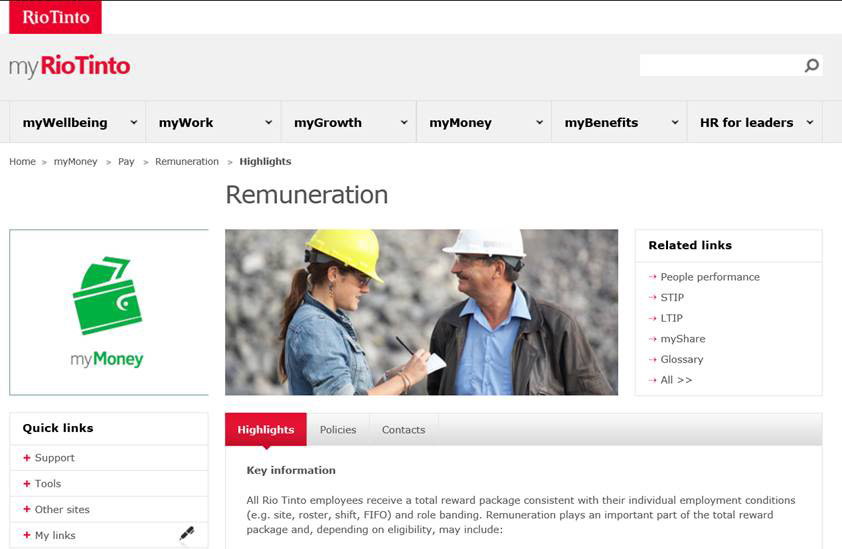Go to Remuneration in the breadcrumb
Image resolution: width=842 pixels, height=549 pixels.
(x=187, y=162)
